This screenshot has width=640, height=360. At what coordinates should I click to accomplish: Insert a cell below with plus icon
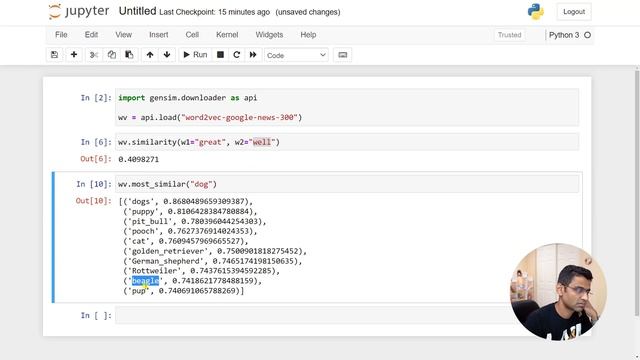click(74, 55)
